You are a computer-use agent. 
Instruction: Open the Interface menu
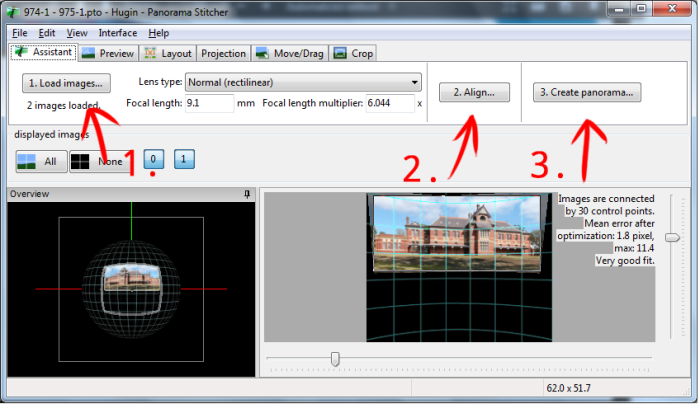(118, 33)
